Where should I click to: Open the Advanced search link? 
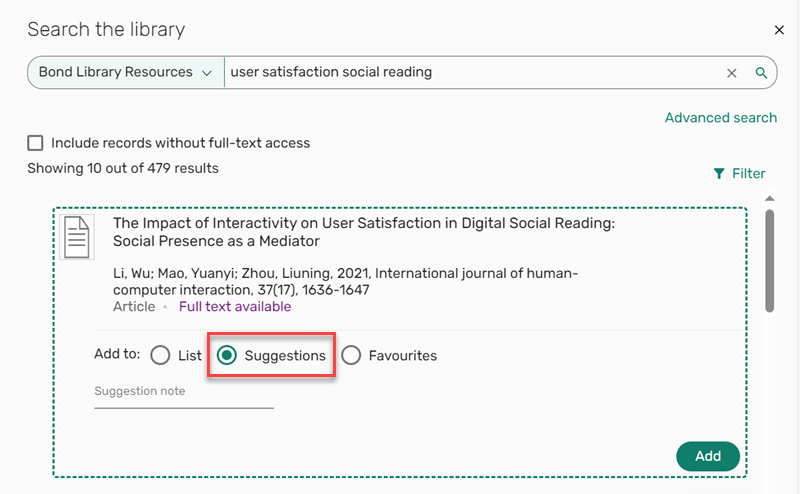click(720, 118)
